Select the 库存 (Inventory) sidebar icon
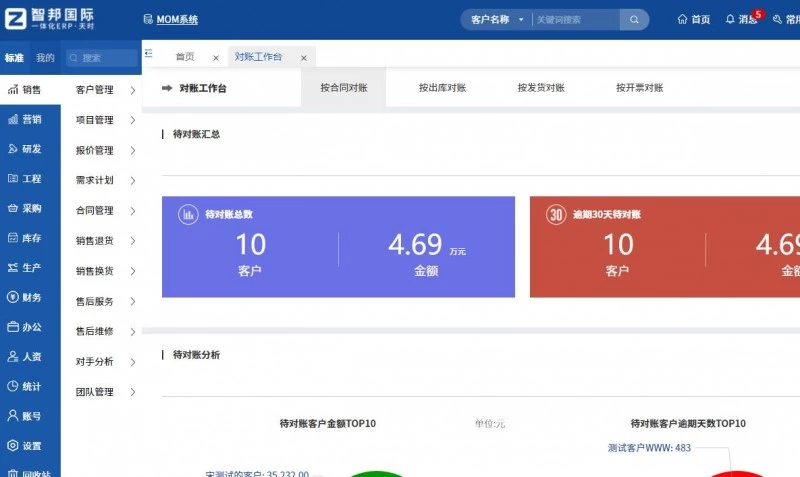 point(12,238)
